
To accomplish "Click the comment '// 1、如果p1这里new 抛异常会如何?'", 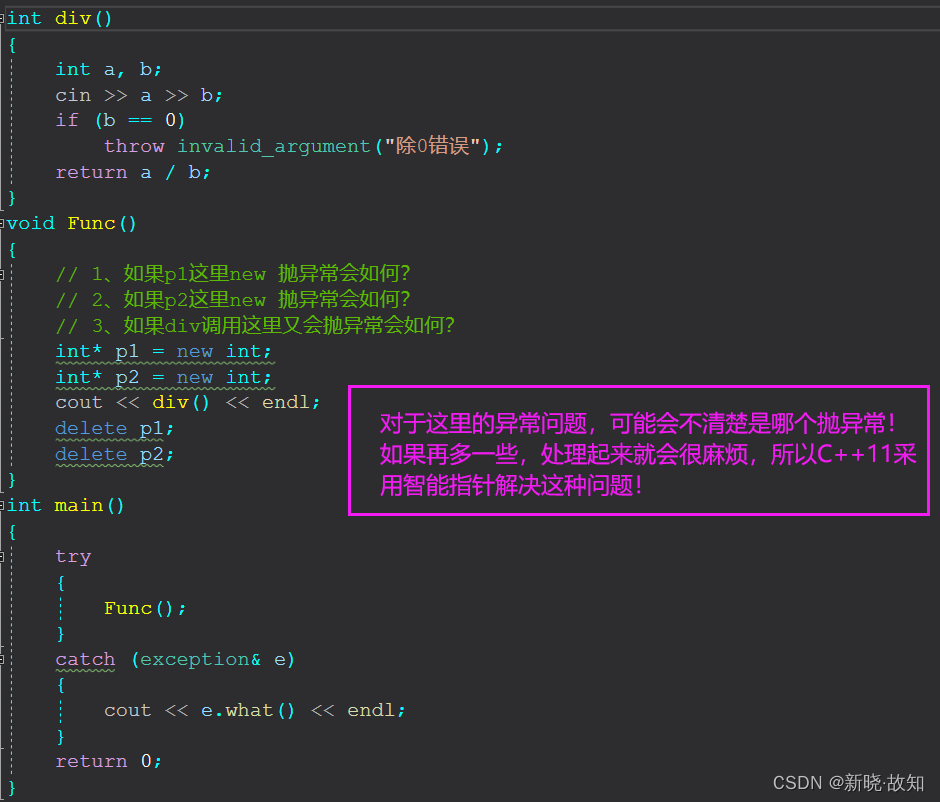I will pos(233,274).
